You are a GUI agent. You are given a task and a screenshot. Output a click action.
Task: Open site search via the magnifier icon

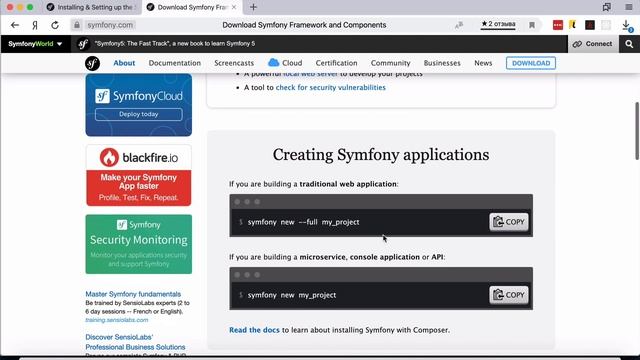tap(629, 44)
